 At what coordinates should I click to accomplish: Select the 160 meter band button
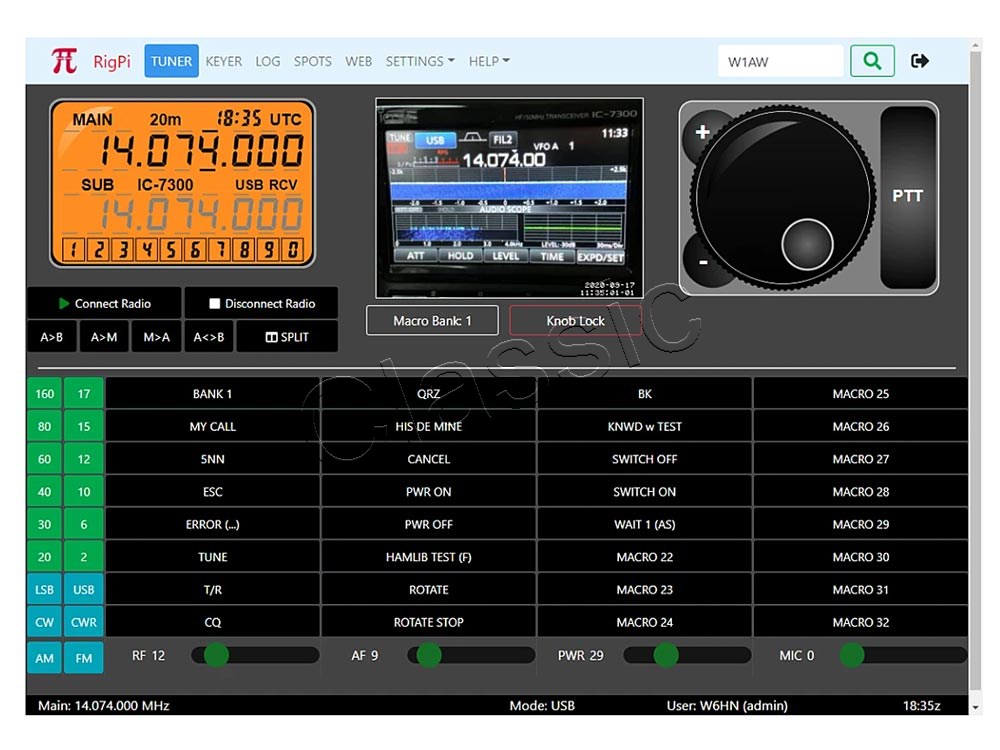point(44,394)
